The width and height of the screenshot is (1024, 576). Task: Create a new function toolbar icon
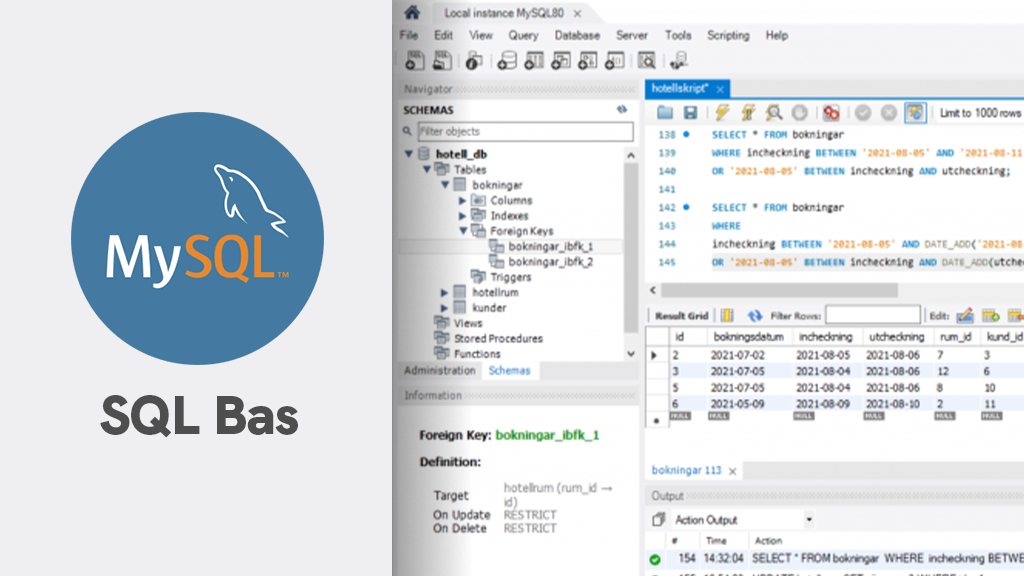tap(614, 61)
